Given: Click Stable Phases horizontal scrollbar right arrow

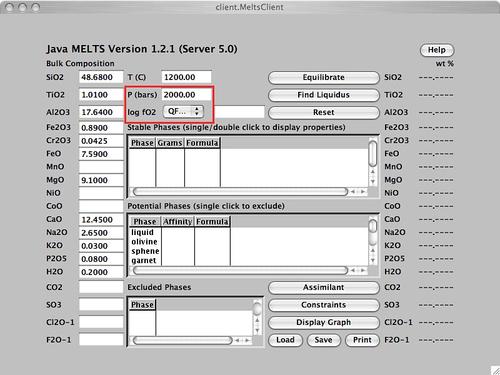Looking at the screenshot, I should (x=363, y=192).
